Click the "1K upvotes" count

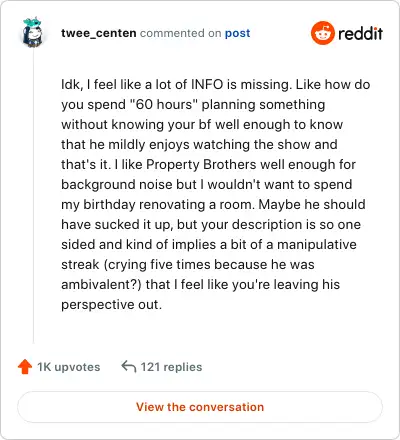click(69, 367)
